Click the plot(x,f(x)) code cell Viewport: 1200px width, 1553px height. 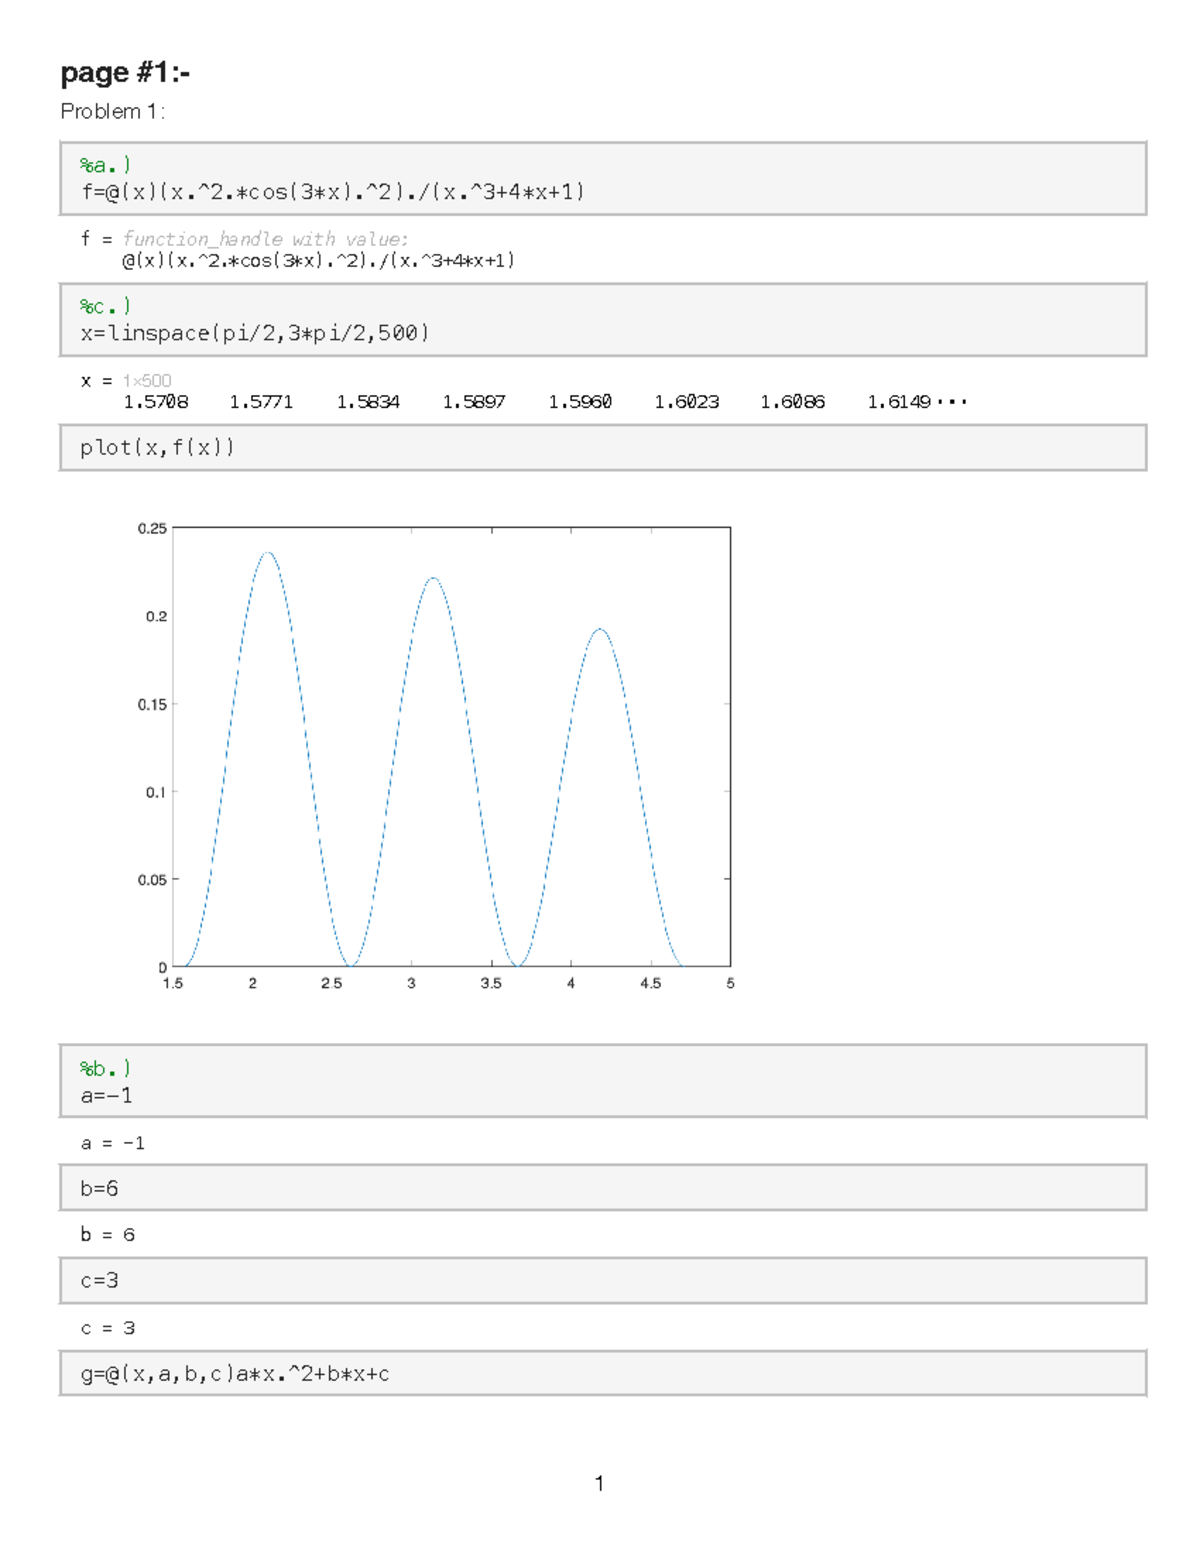tap(603, 447)
